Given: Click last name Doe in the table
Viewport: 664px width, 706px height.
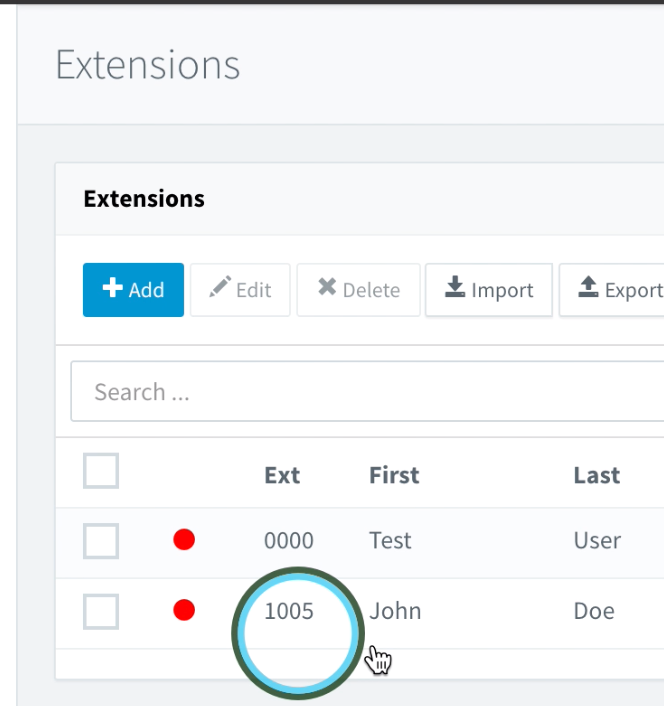Looking at the screenshot, I should [x=594, y=611].
